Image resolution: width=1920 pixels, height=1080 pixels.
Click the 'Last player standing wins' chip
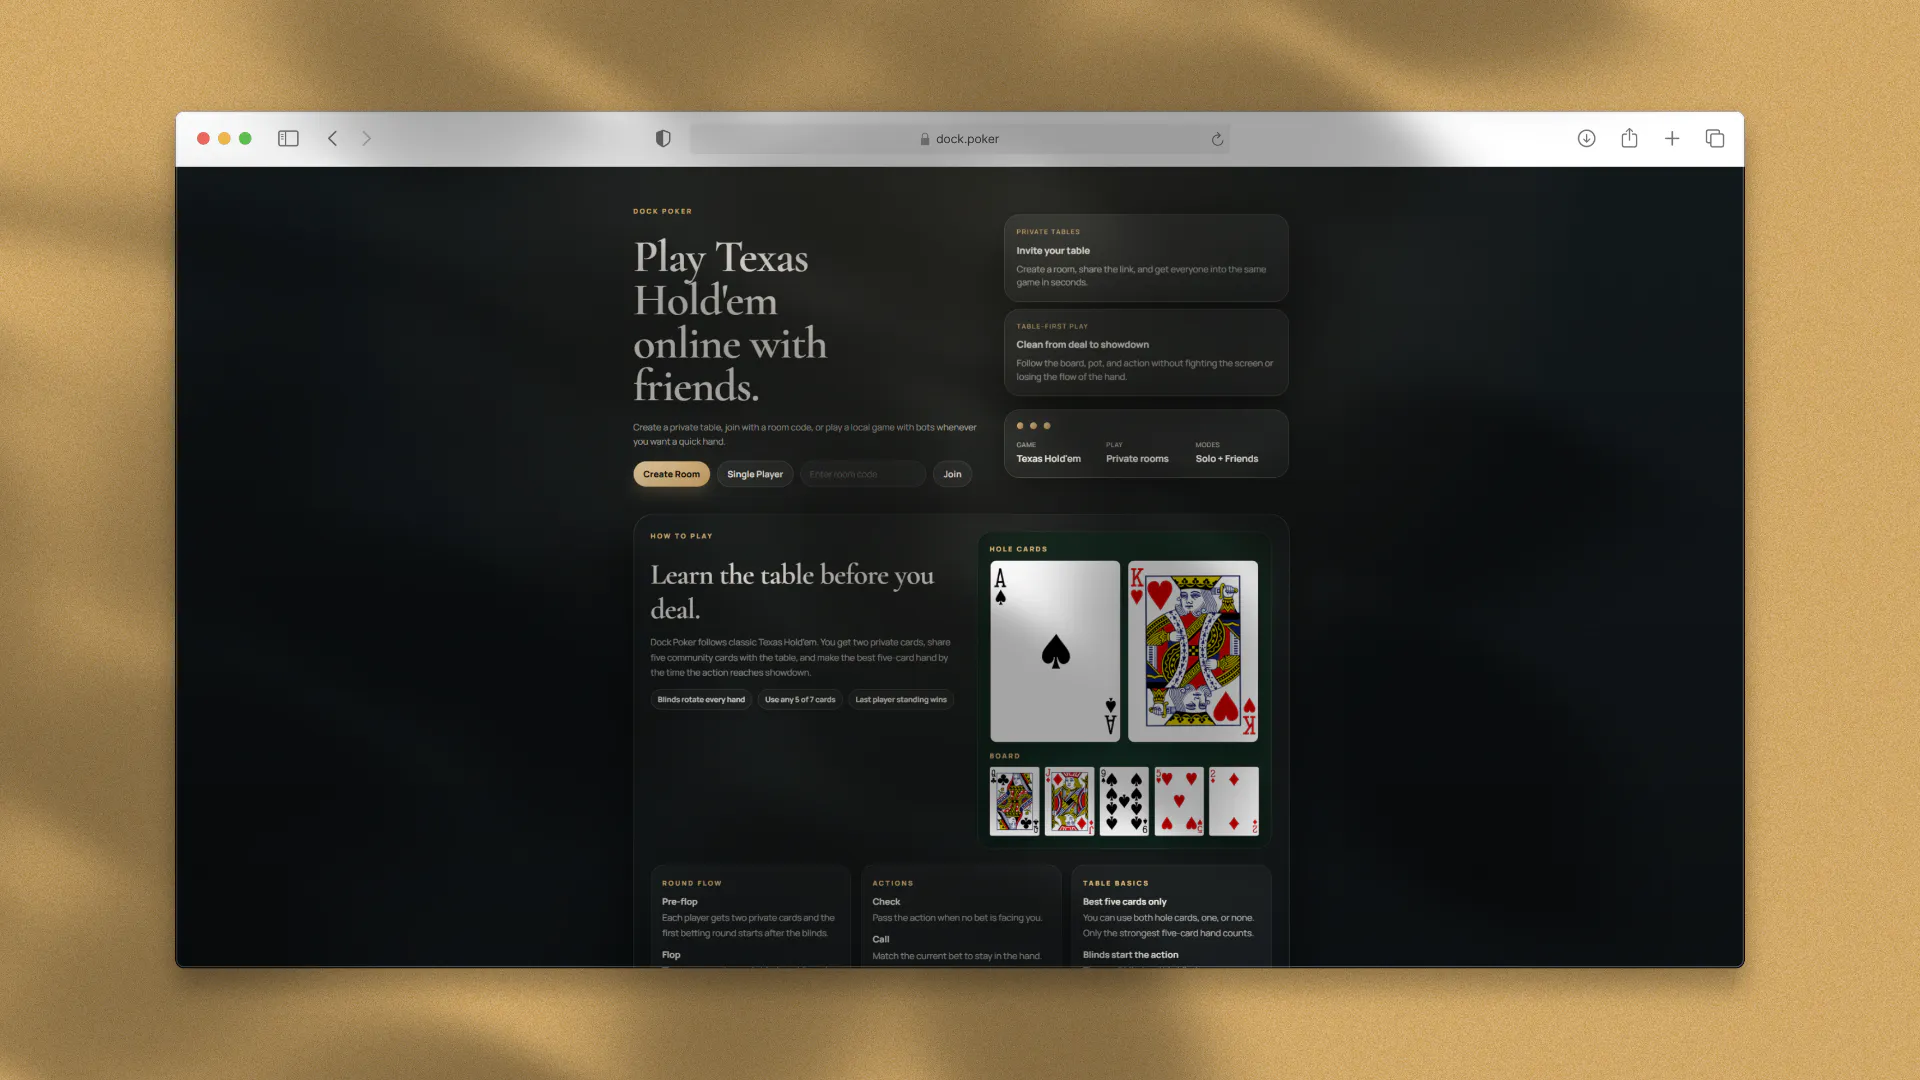click(901, 700)
